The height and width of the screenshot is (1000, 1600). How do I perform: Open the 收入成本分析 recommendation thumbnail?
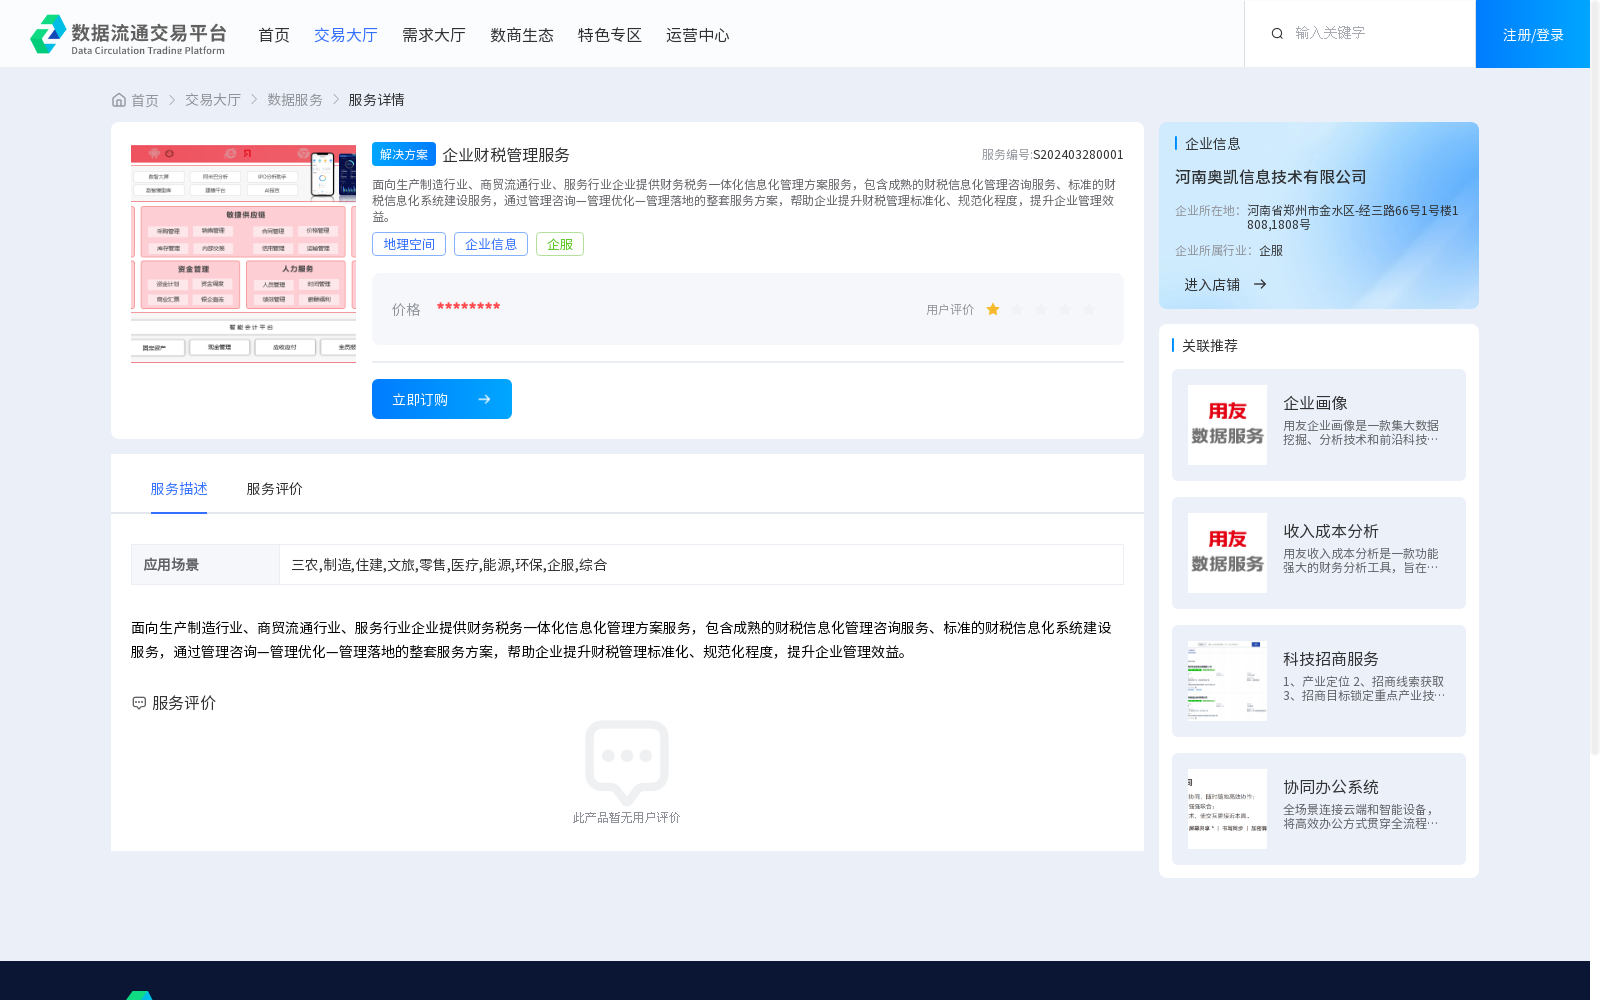[1227, 553]
